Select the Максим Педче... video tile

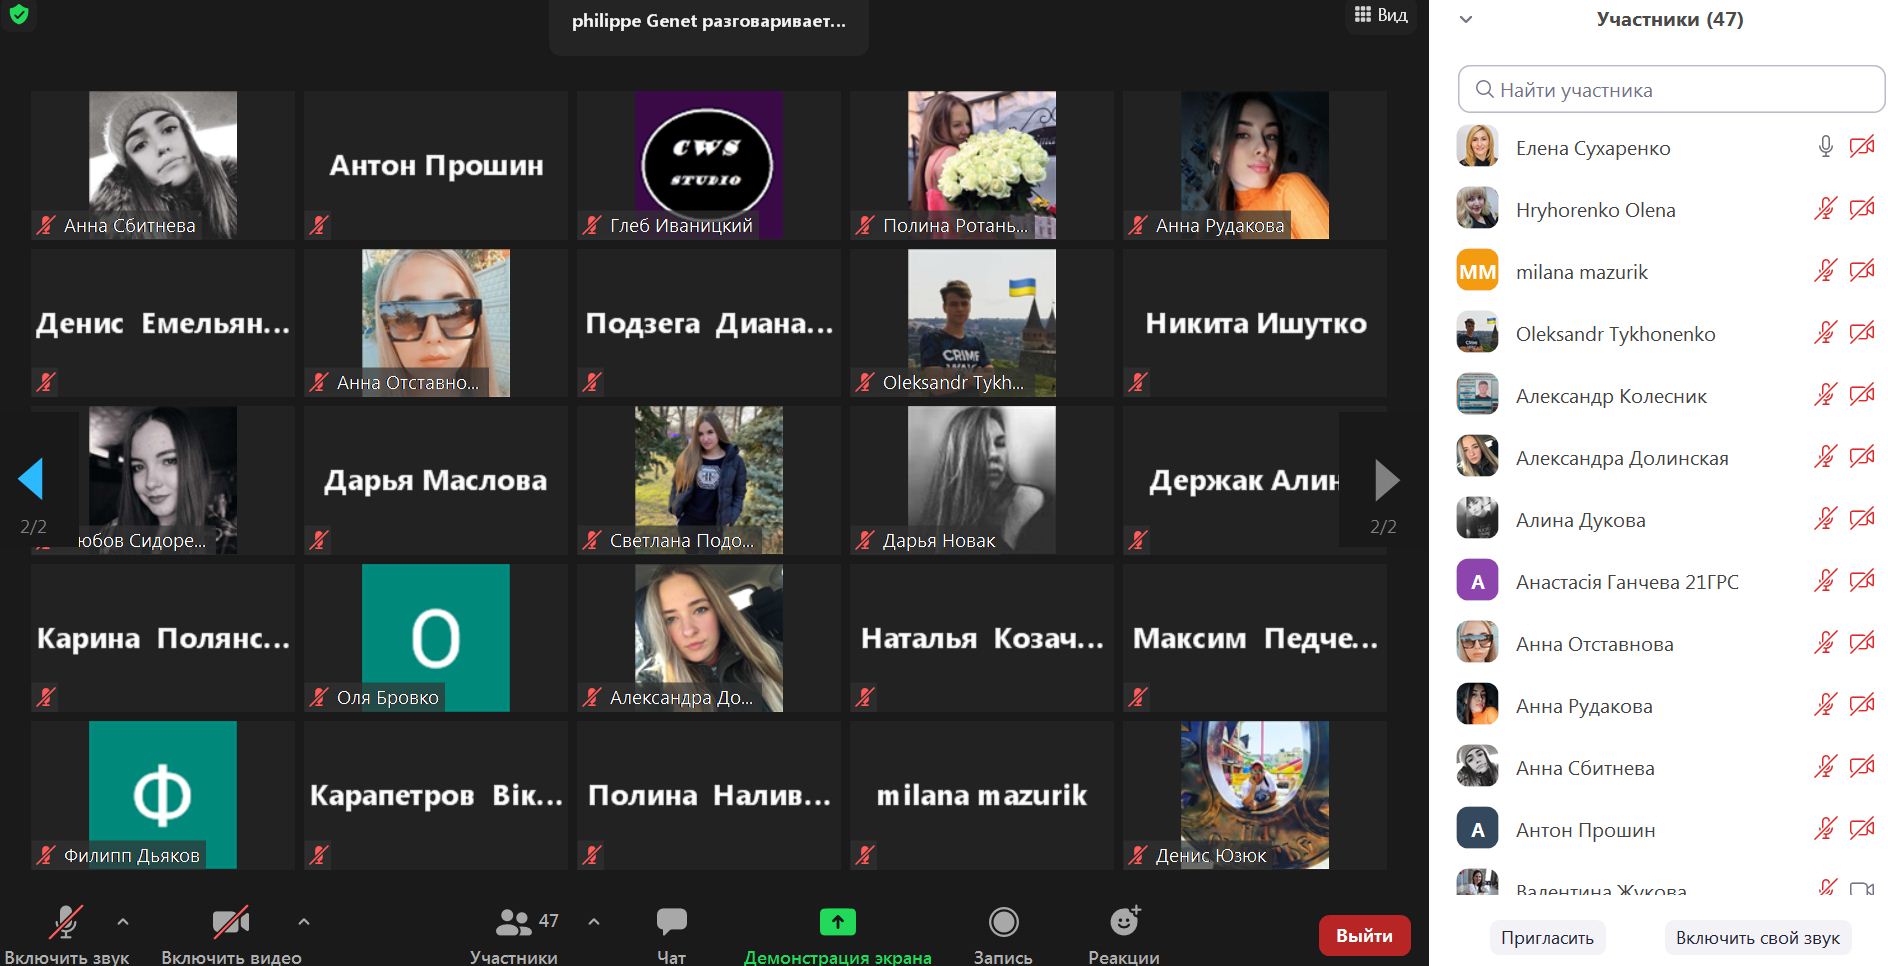pos(1255,638)
